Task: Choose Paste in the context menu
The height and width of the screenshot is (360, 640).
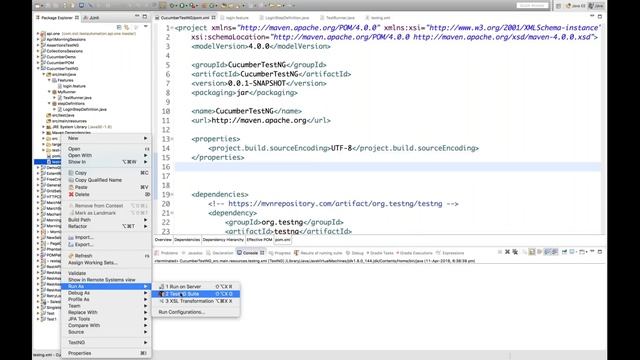Action: (106, 187)
